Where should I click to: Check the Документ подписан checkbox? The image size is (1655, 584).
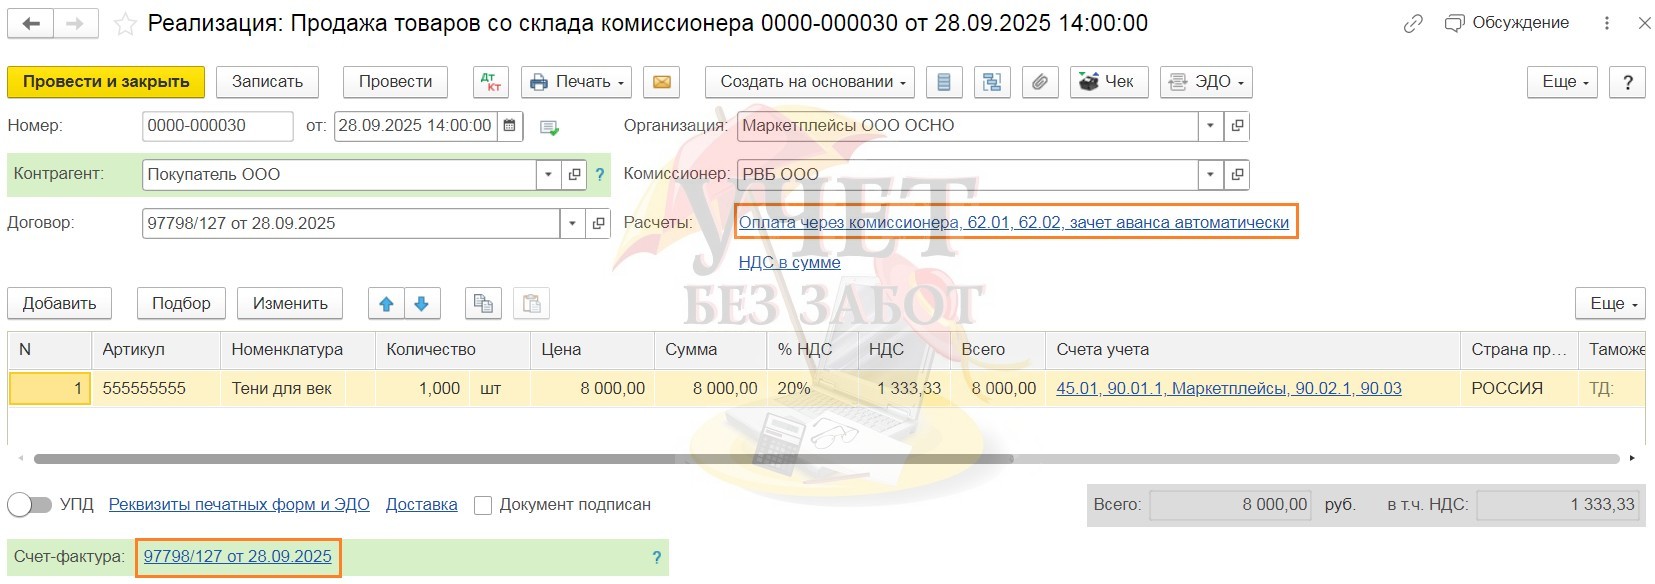click(x=483, y=506)
